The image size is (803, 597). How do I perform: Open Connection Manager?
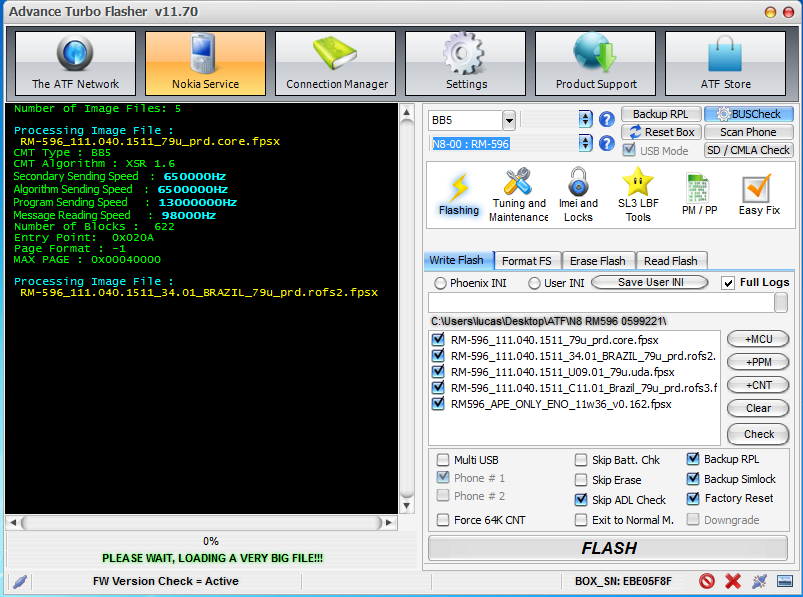(335, 63)
